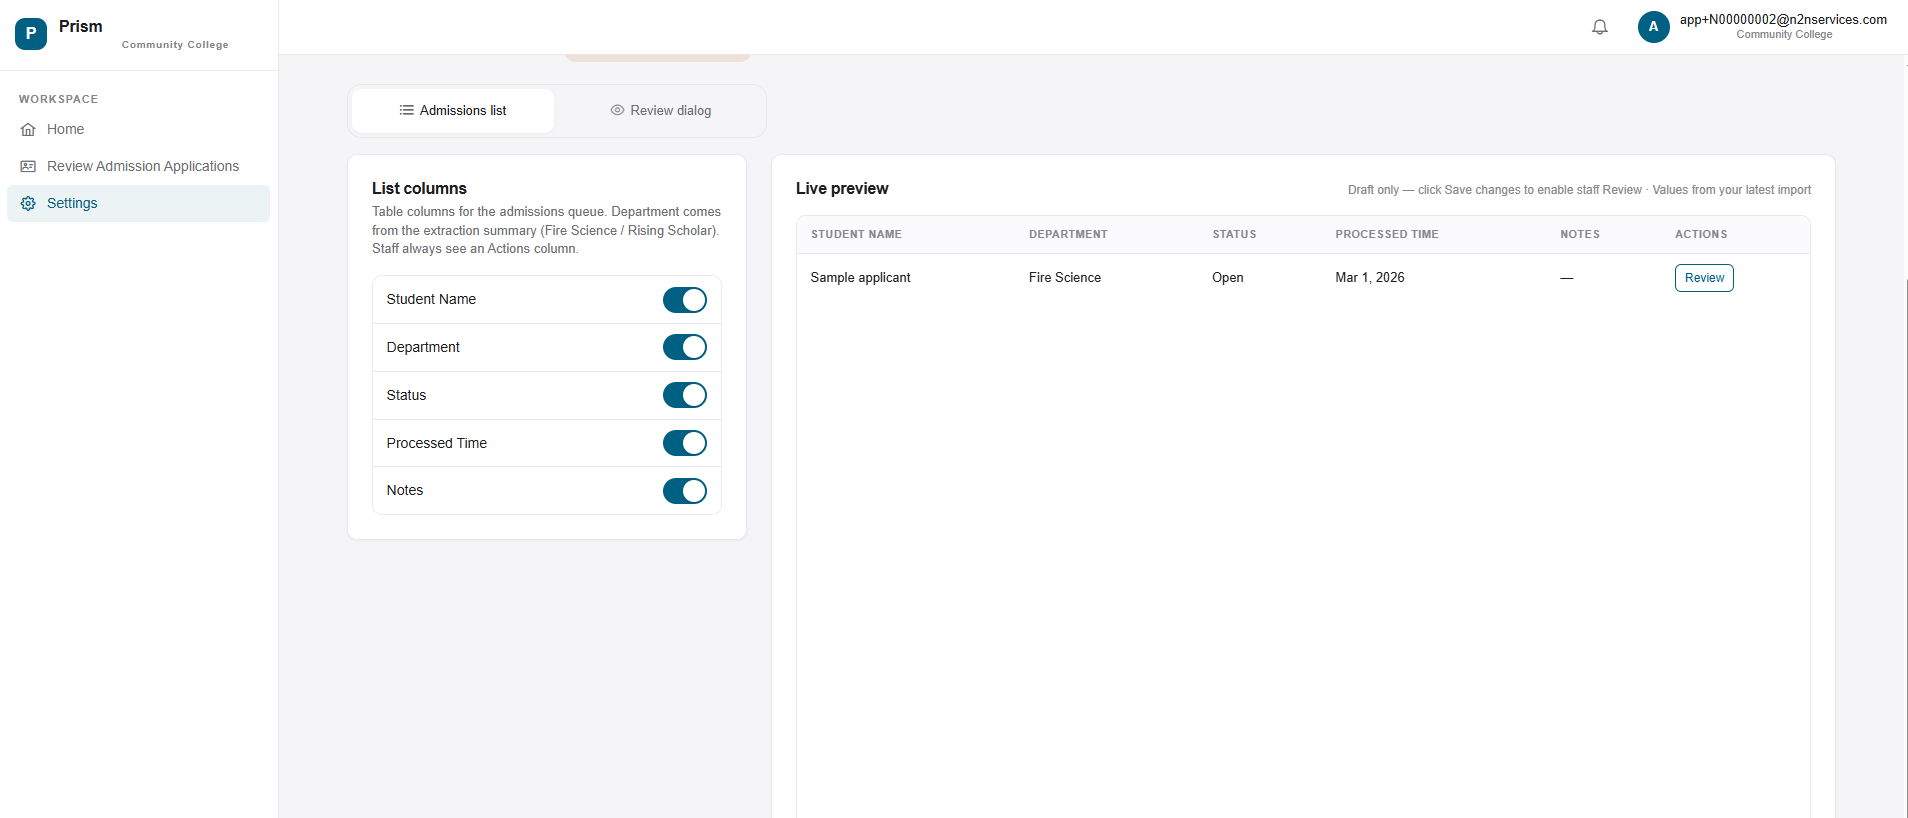Click the List columns heading
The image size is (1908, 818).
419,188
